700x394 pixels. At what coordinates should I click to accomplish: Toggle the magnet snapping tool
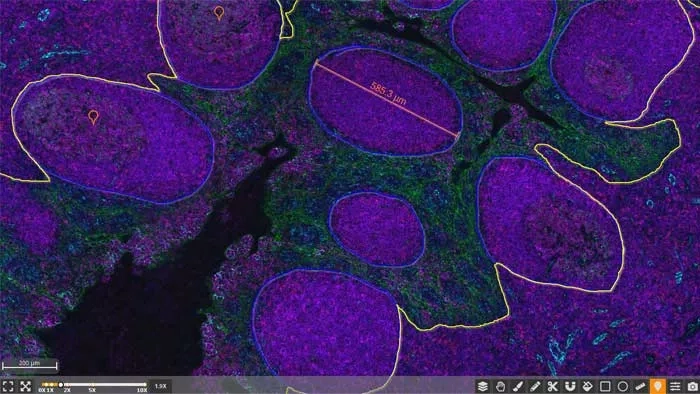pos(570,386)
